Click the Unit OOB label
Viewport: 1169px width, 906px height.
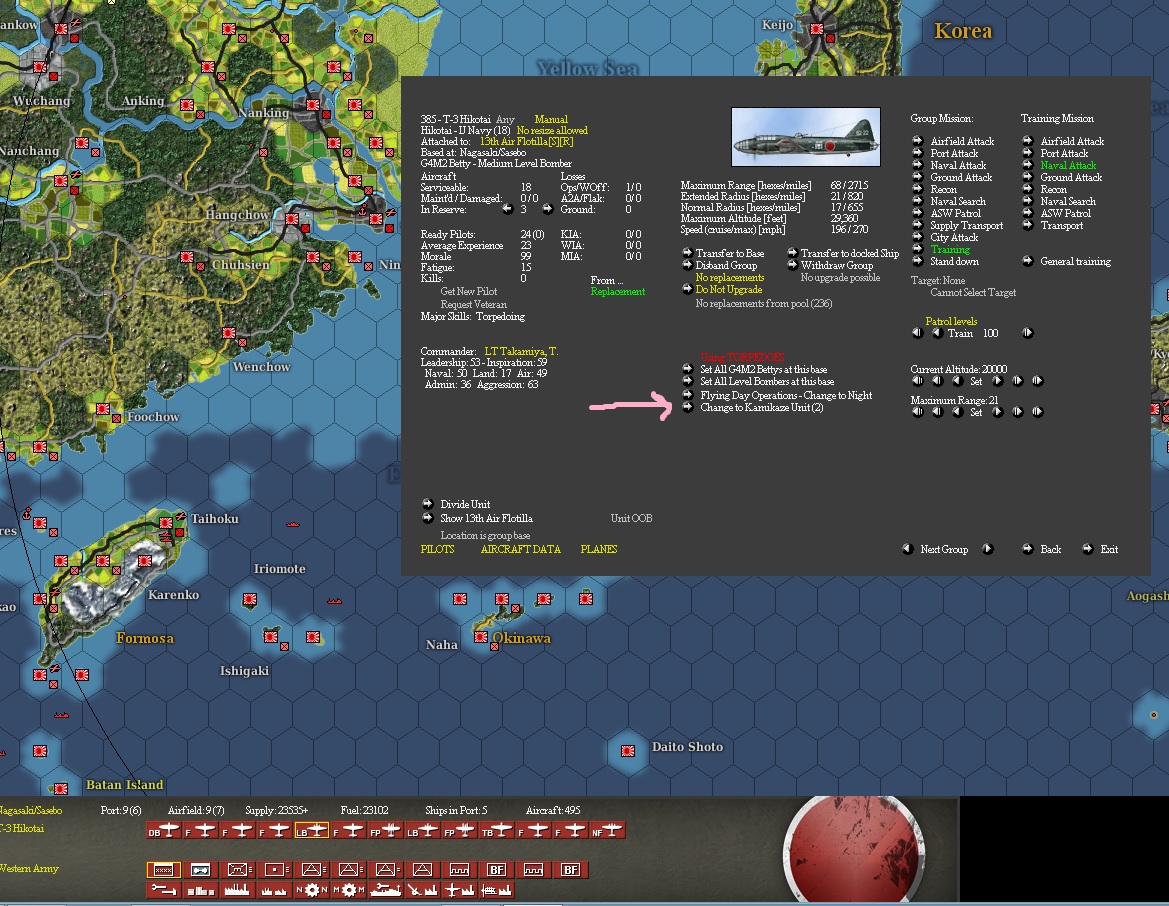[631, 518]
